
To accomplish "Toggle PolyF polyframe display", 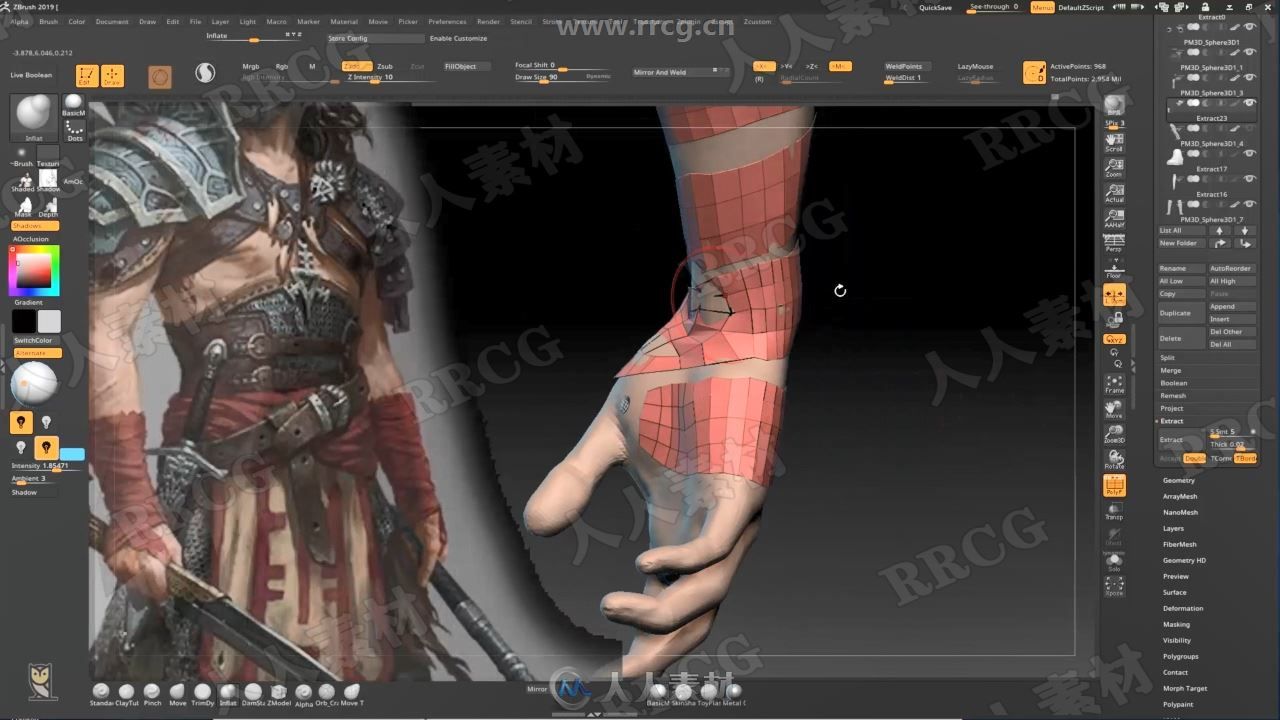I will [x=1114, y=486].
